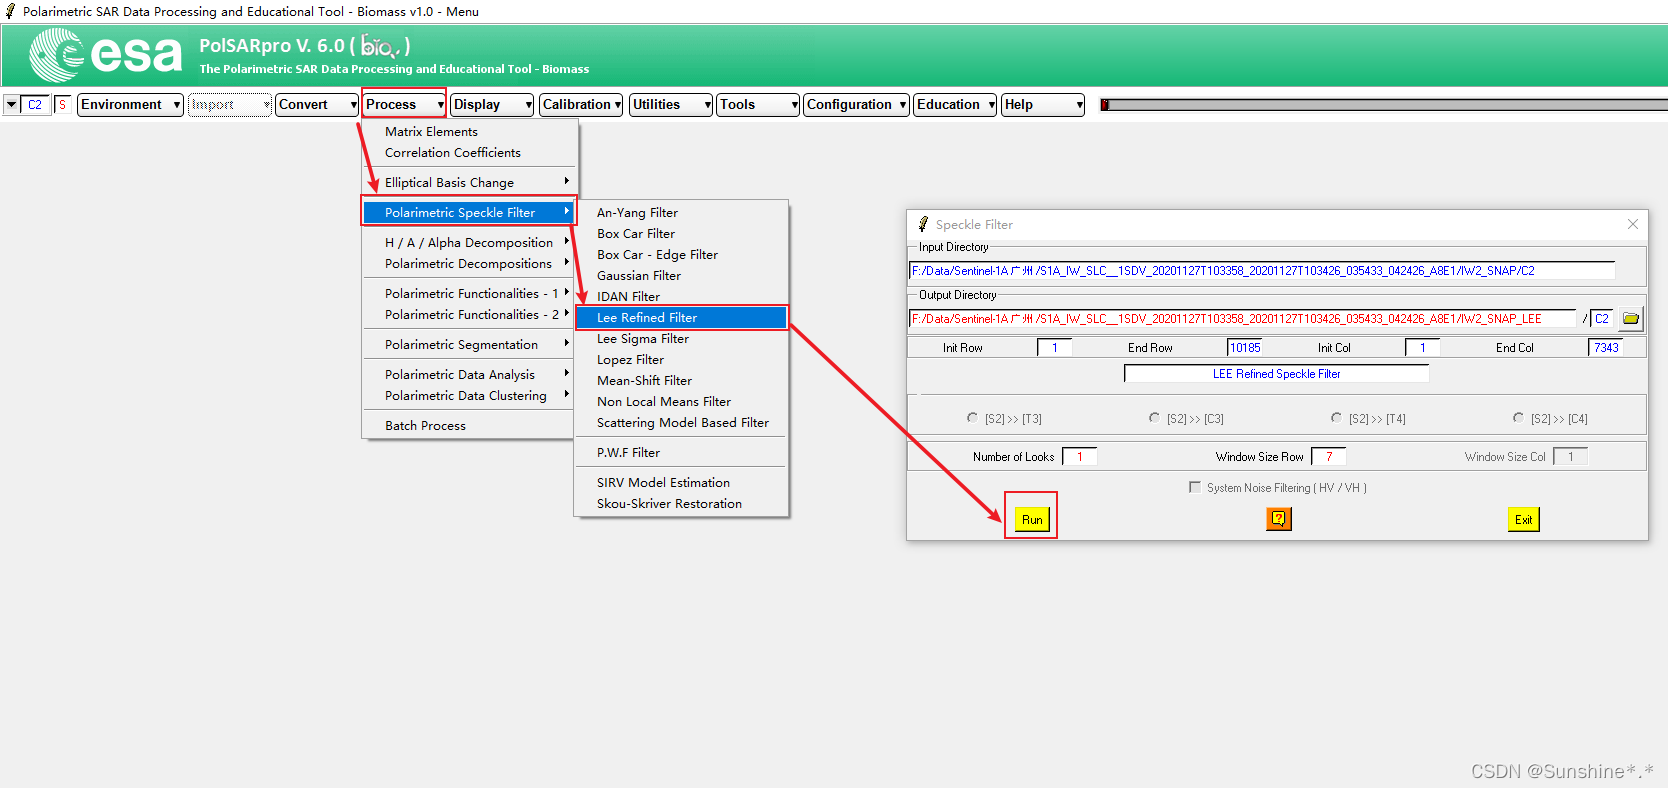The image size is (1668, 788).
Task: Open the Tools dropdown menu
Action: [x=758, y=104]
